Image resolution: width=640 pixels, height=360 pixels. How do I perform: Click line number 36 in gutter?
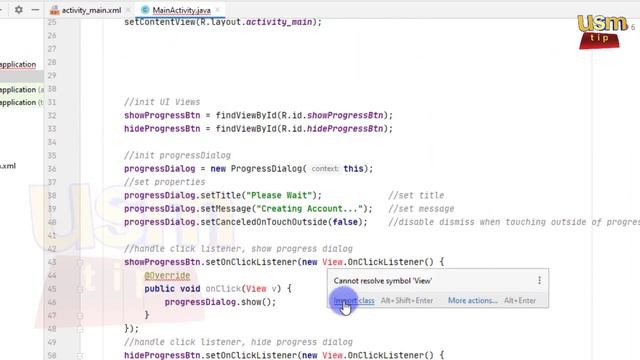52,169
